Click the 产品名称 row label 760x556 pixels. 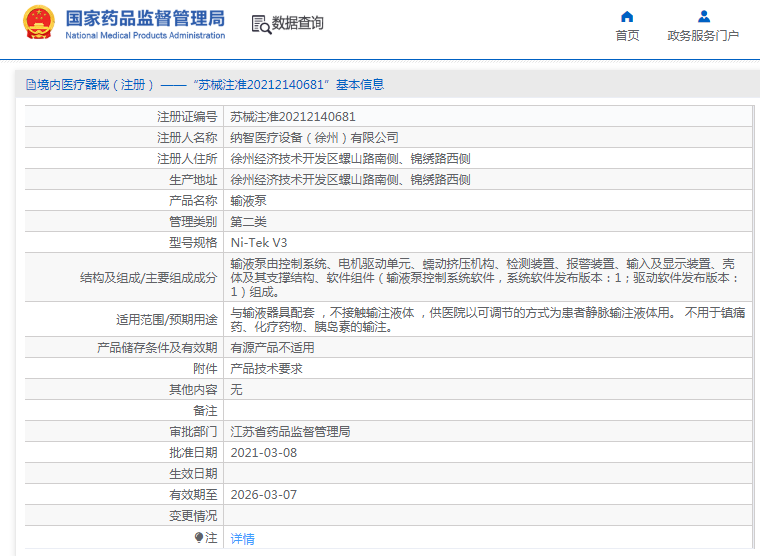193,201
